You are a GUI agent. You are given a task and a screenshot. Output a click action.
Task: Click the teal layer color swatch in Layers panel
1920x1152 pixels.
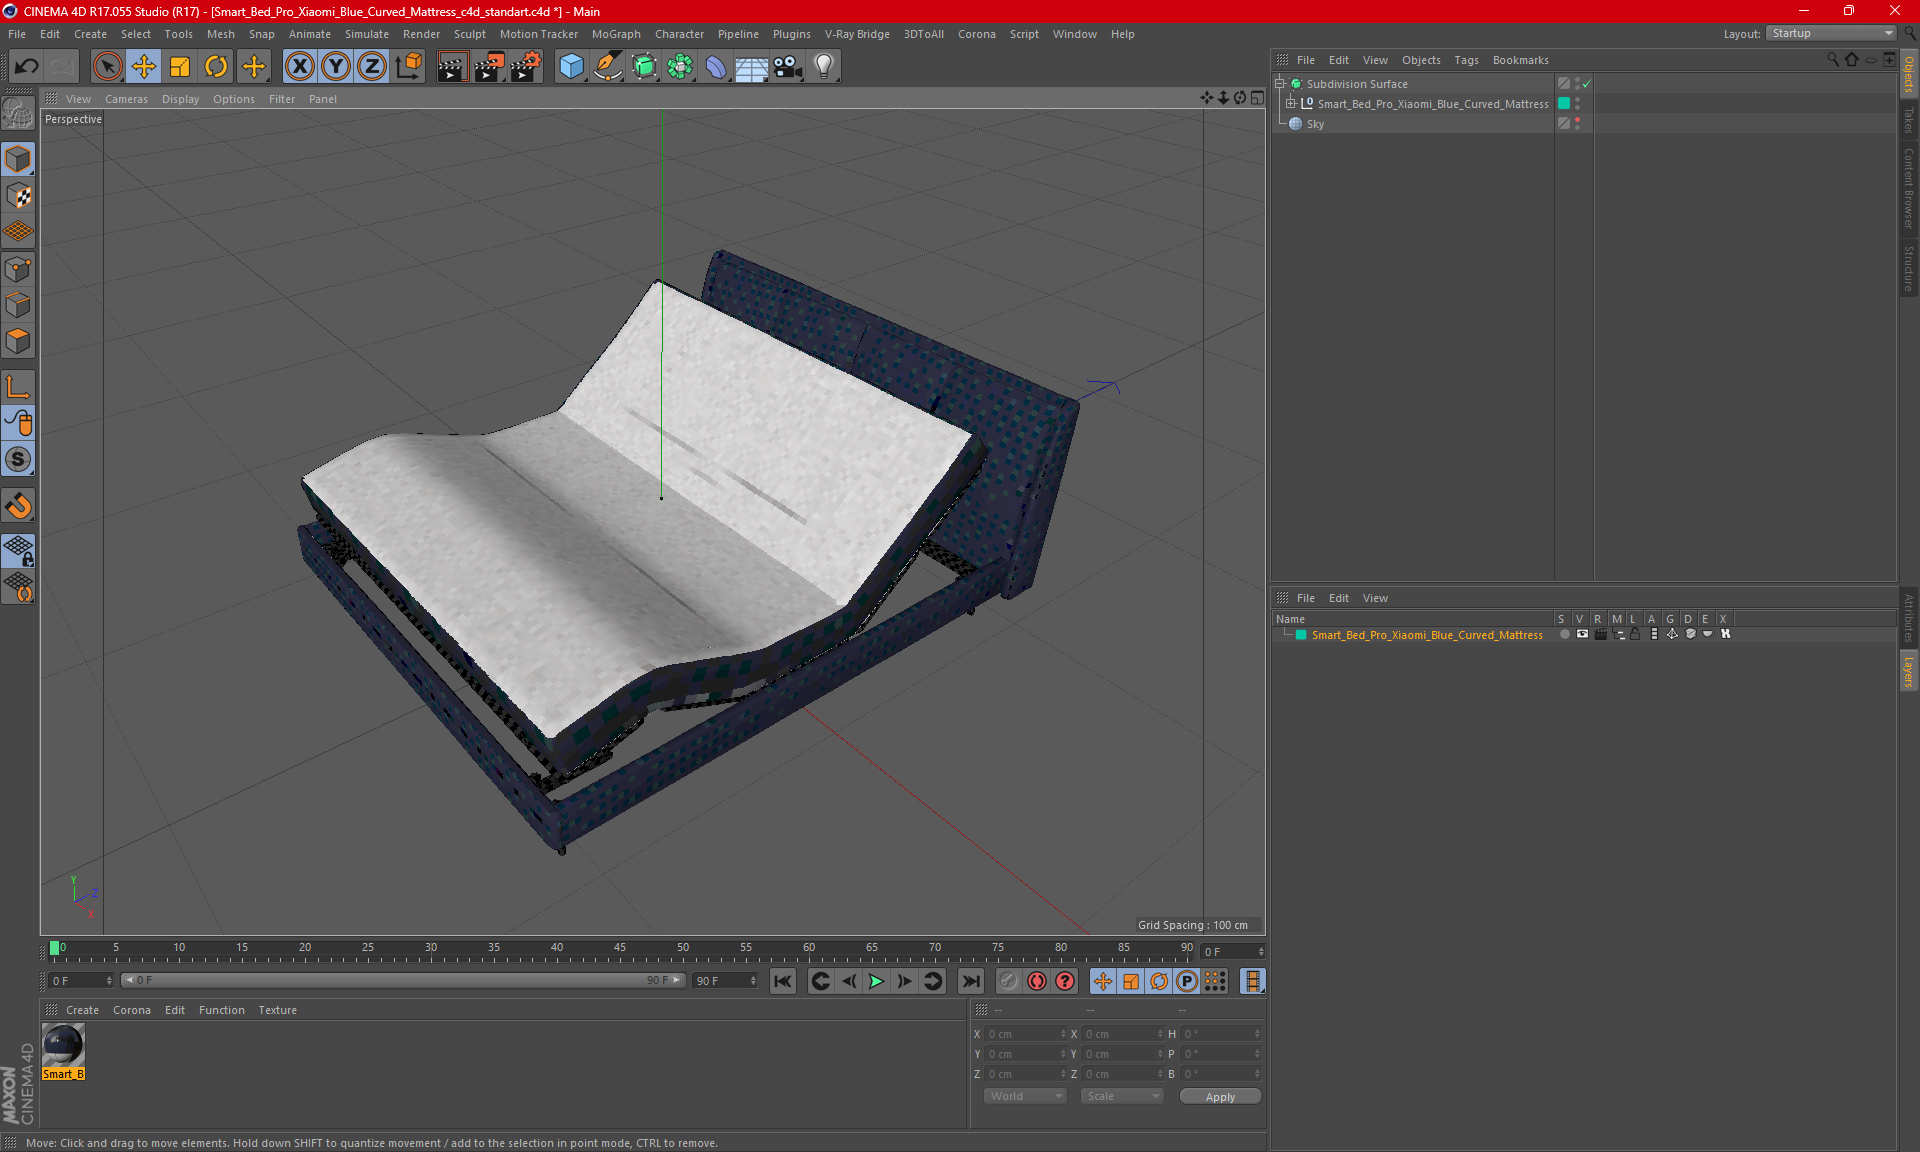[1301, 635]
